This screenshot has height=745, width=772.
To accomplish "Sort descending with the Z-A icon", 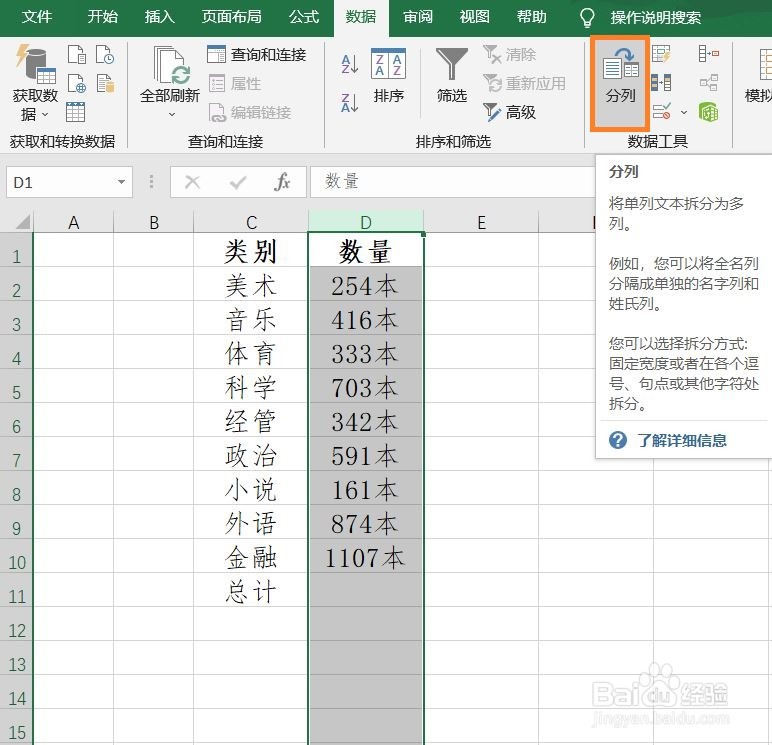I will tap(350, 103).
